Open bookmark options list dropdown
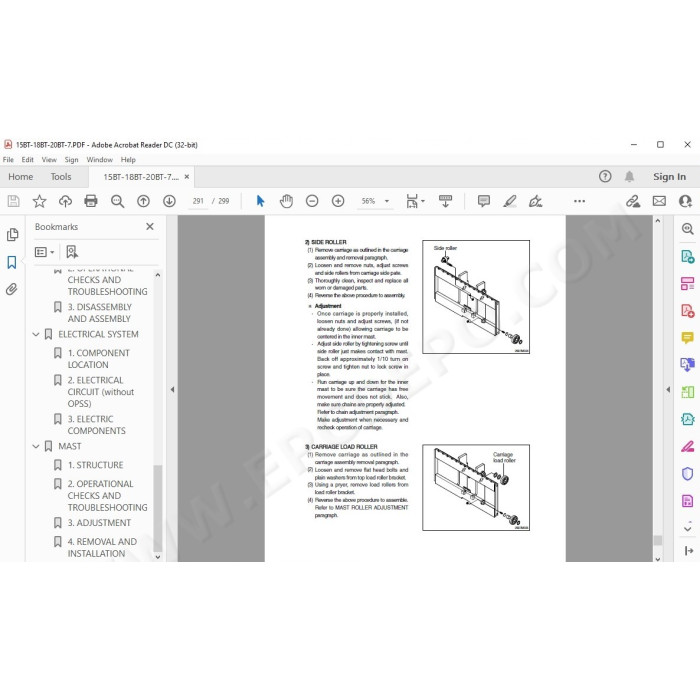700x700 pixels. pyautogui.click(x=44, y=252)
